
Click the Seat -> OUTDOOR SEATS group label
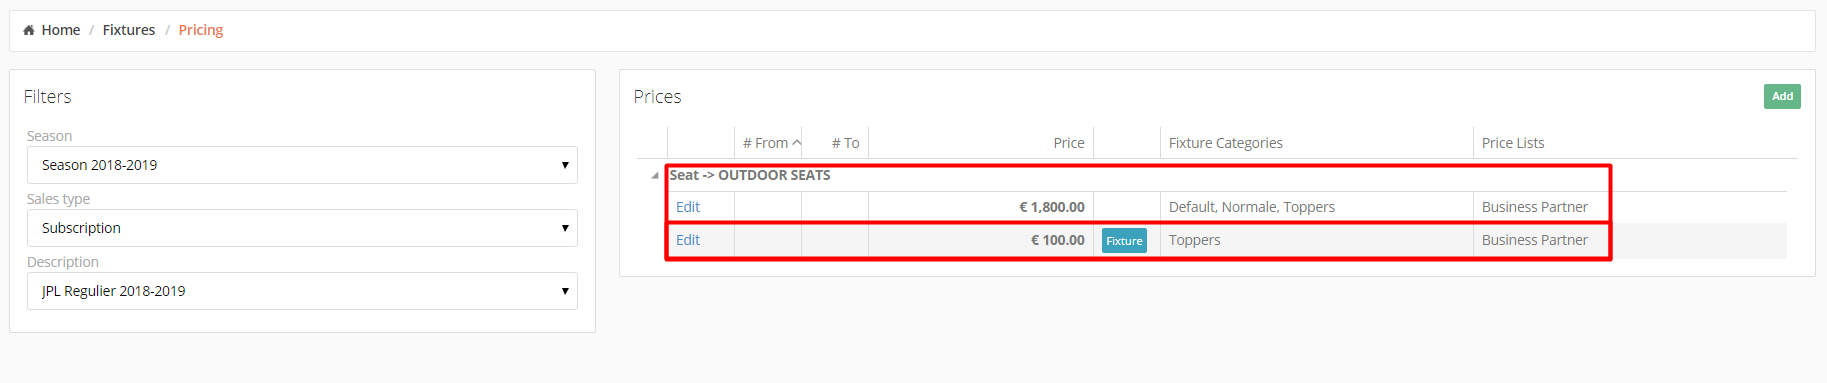pos(750,175)
